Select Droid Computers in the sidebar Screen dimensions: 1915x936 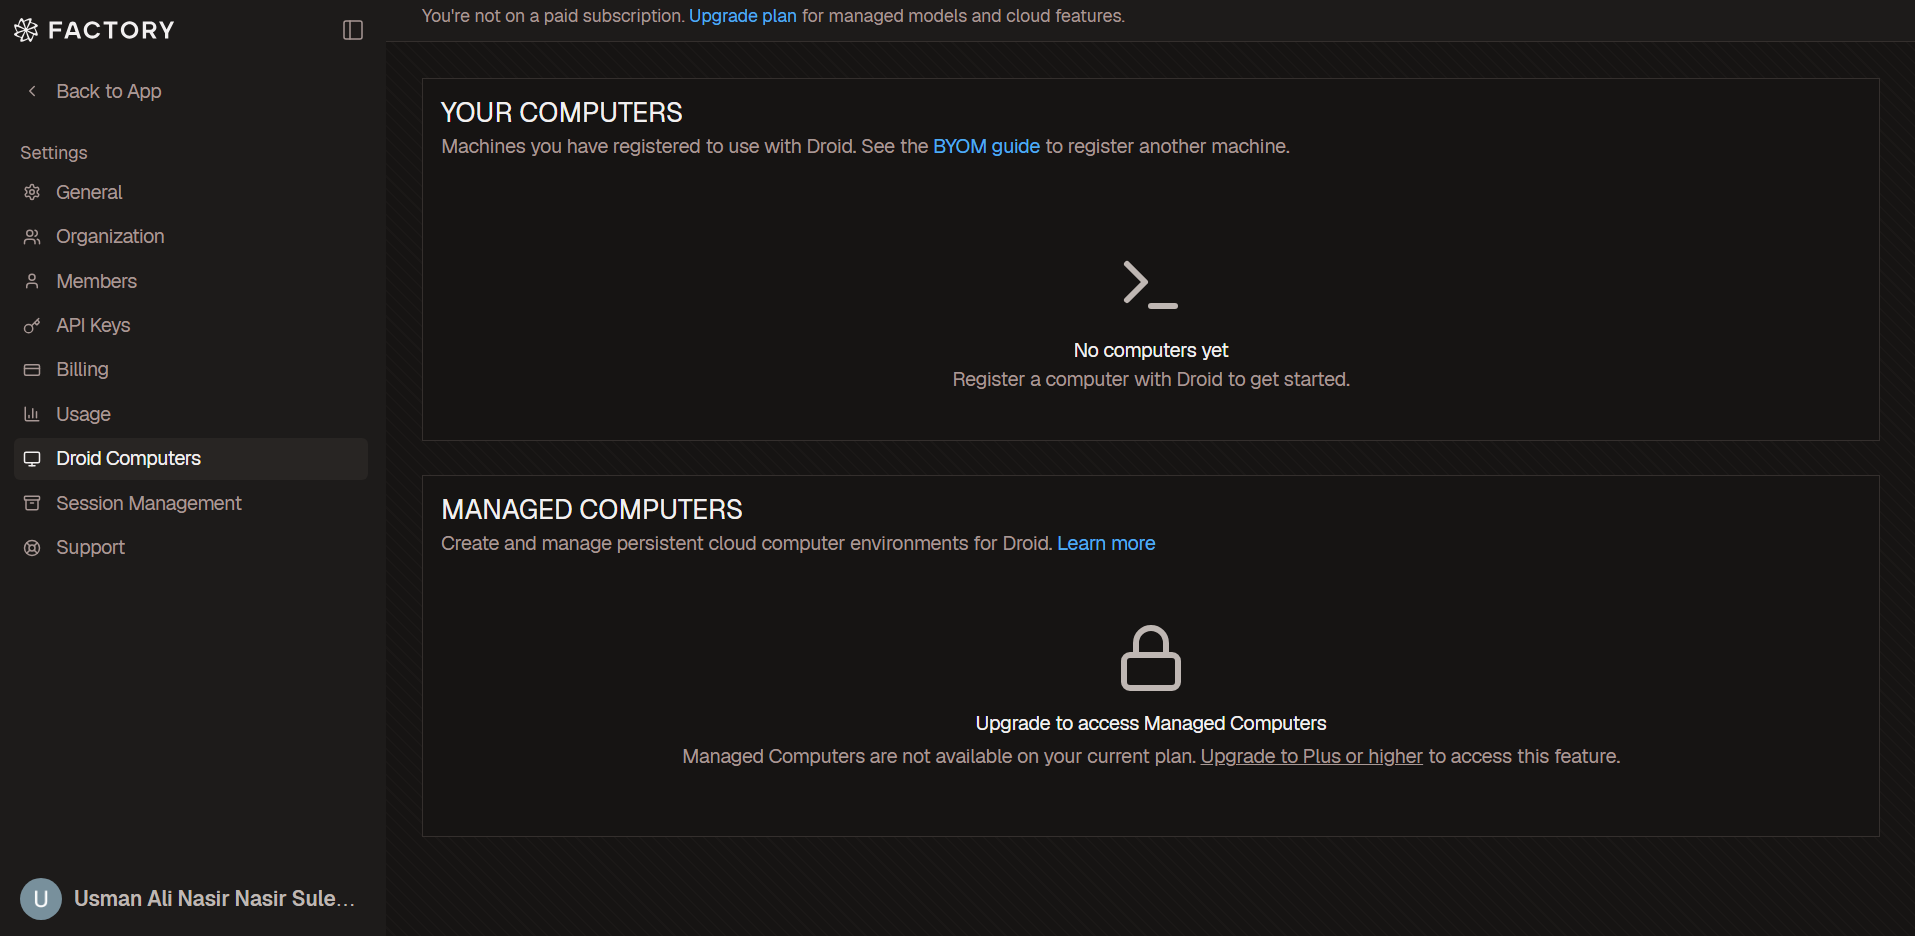[x=191, y=459]
